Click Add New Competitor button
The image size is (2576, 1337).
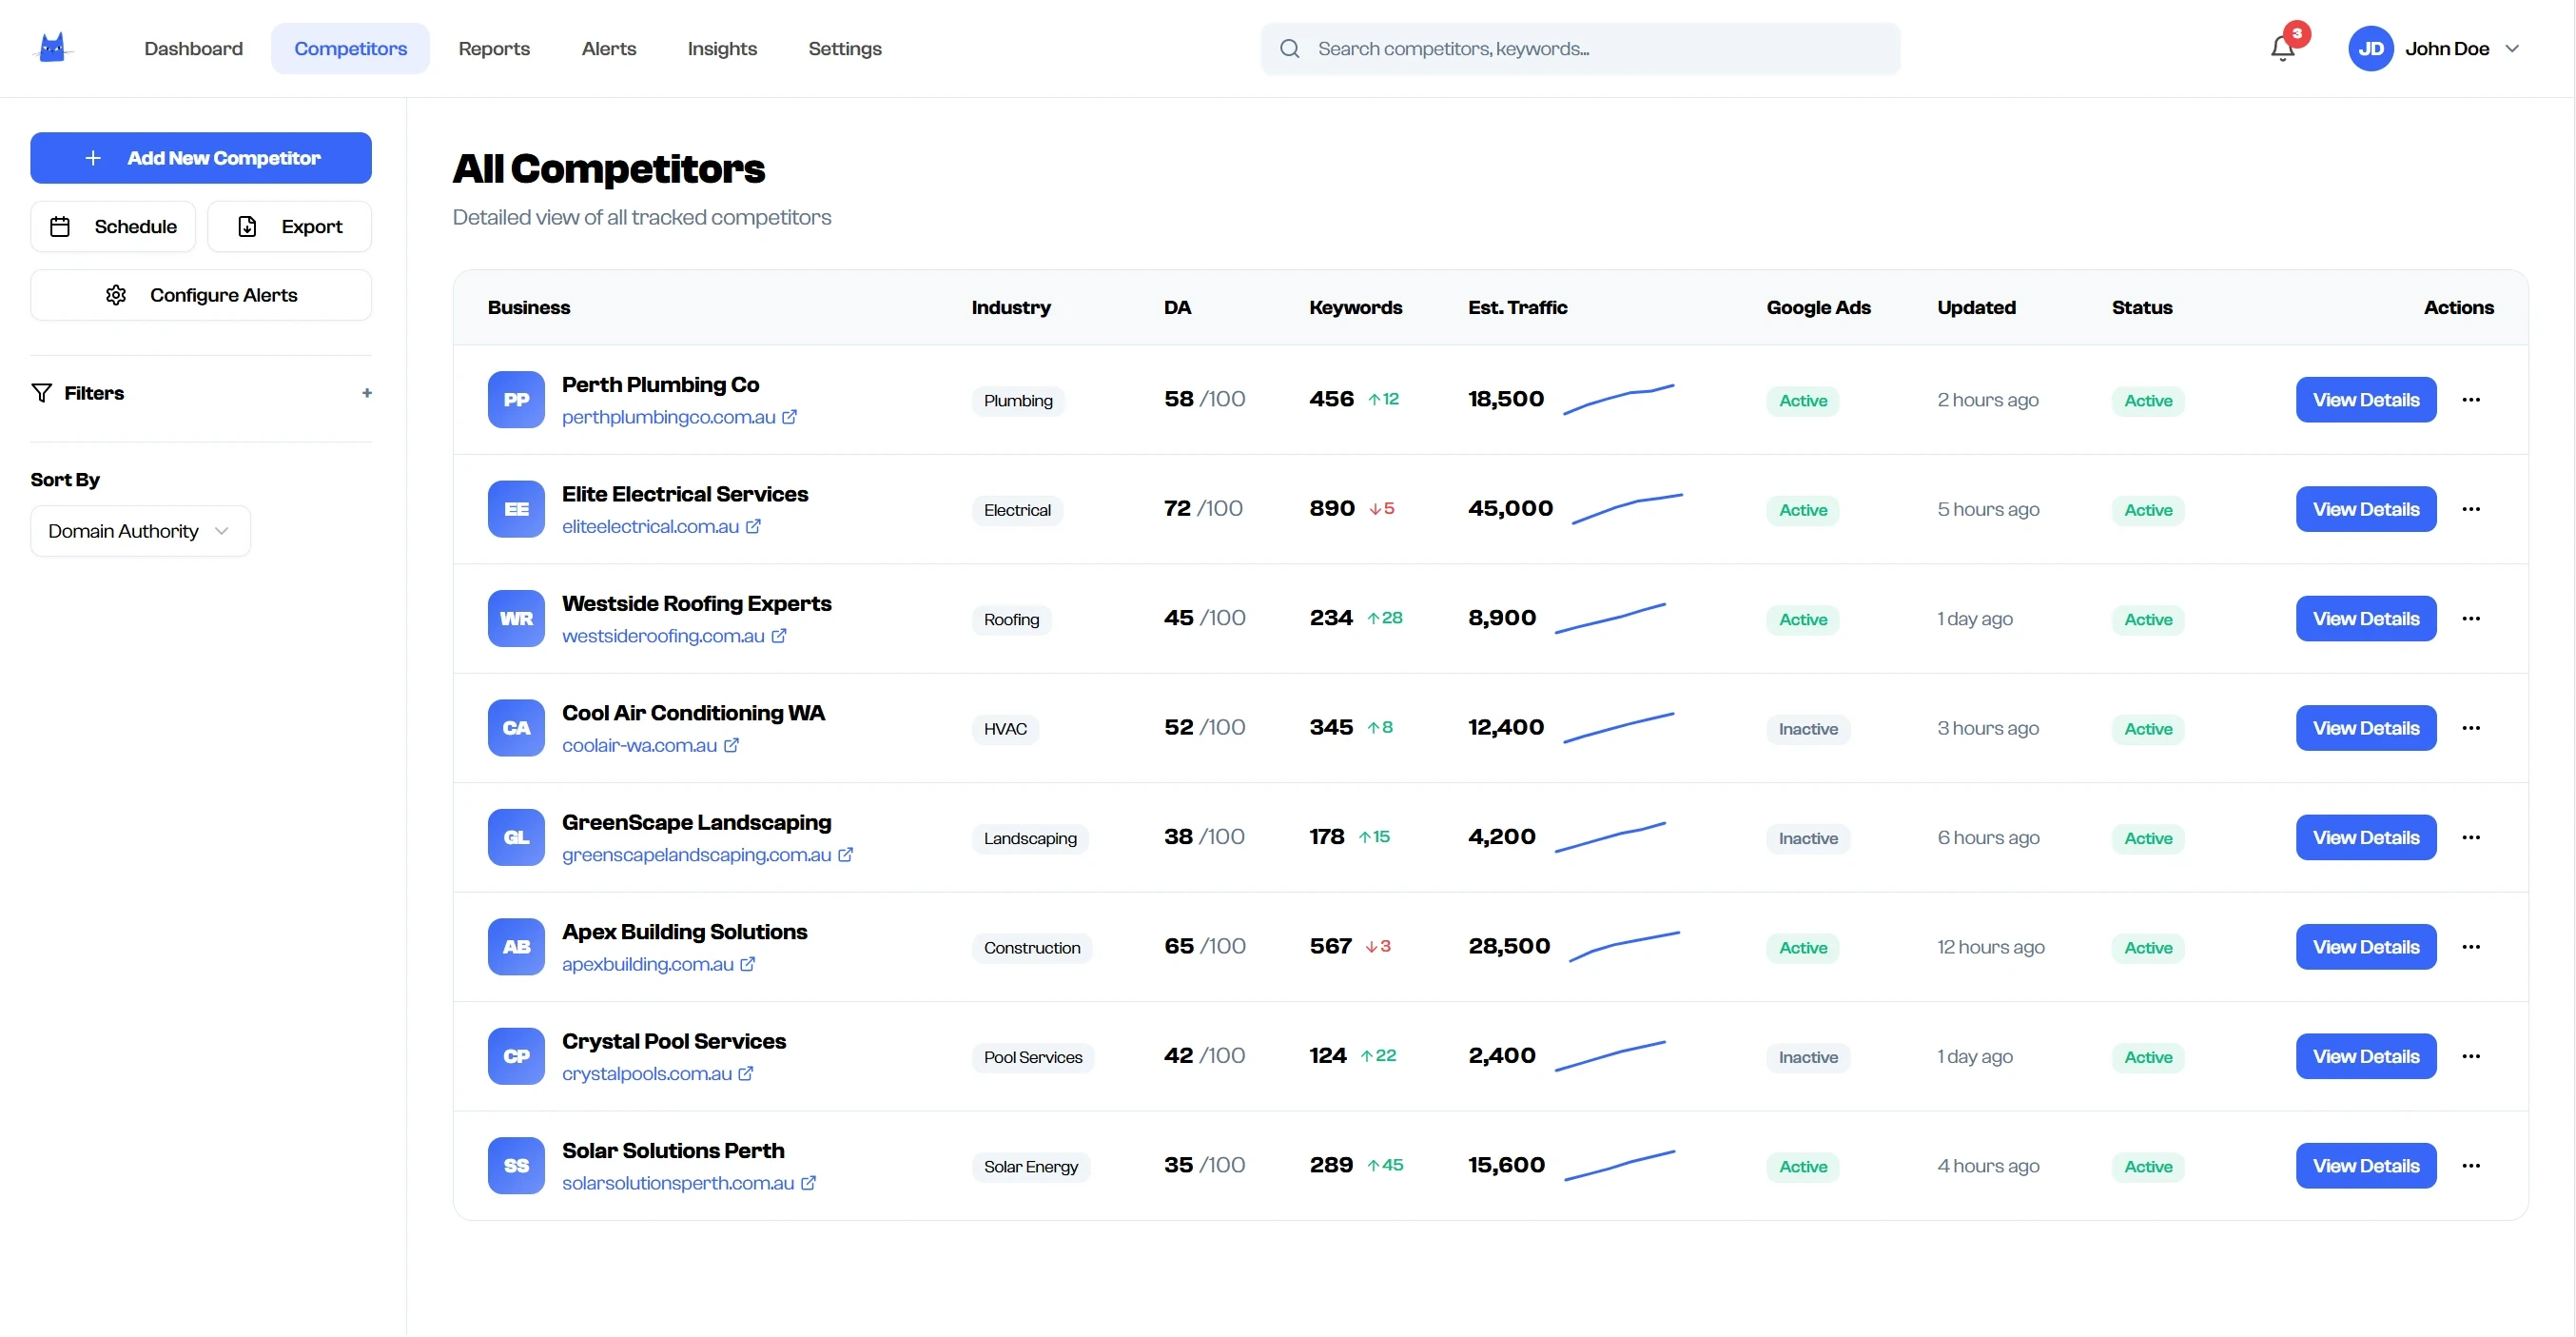pos(201,158)
